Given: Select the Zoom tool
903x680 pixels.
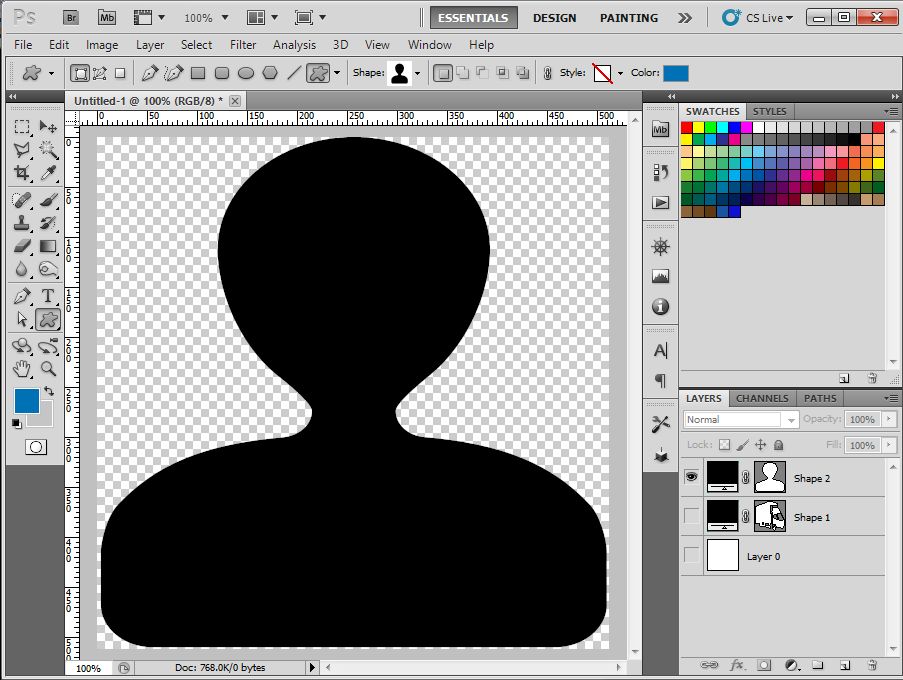Looking at the screenshot, I should [x=46, y=368].
